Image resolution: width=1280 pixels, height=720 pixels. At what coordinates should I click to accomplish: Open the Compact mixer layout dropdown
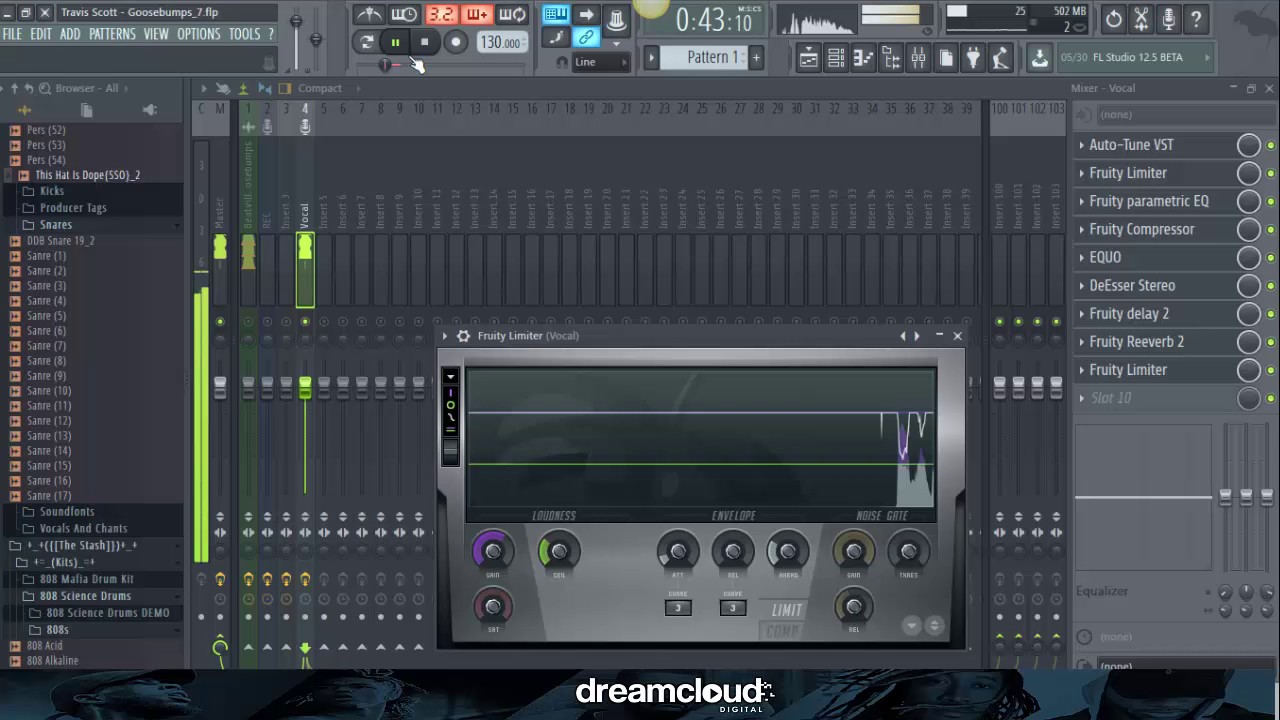coord(320,88)
